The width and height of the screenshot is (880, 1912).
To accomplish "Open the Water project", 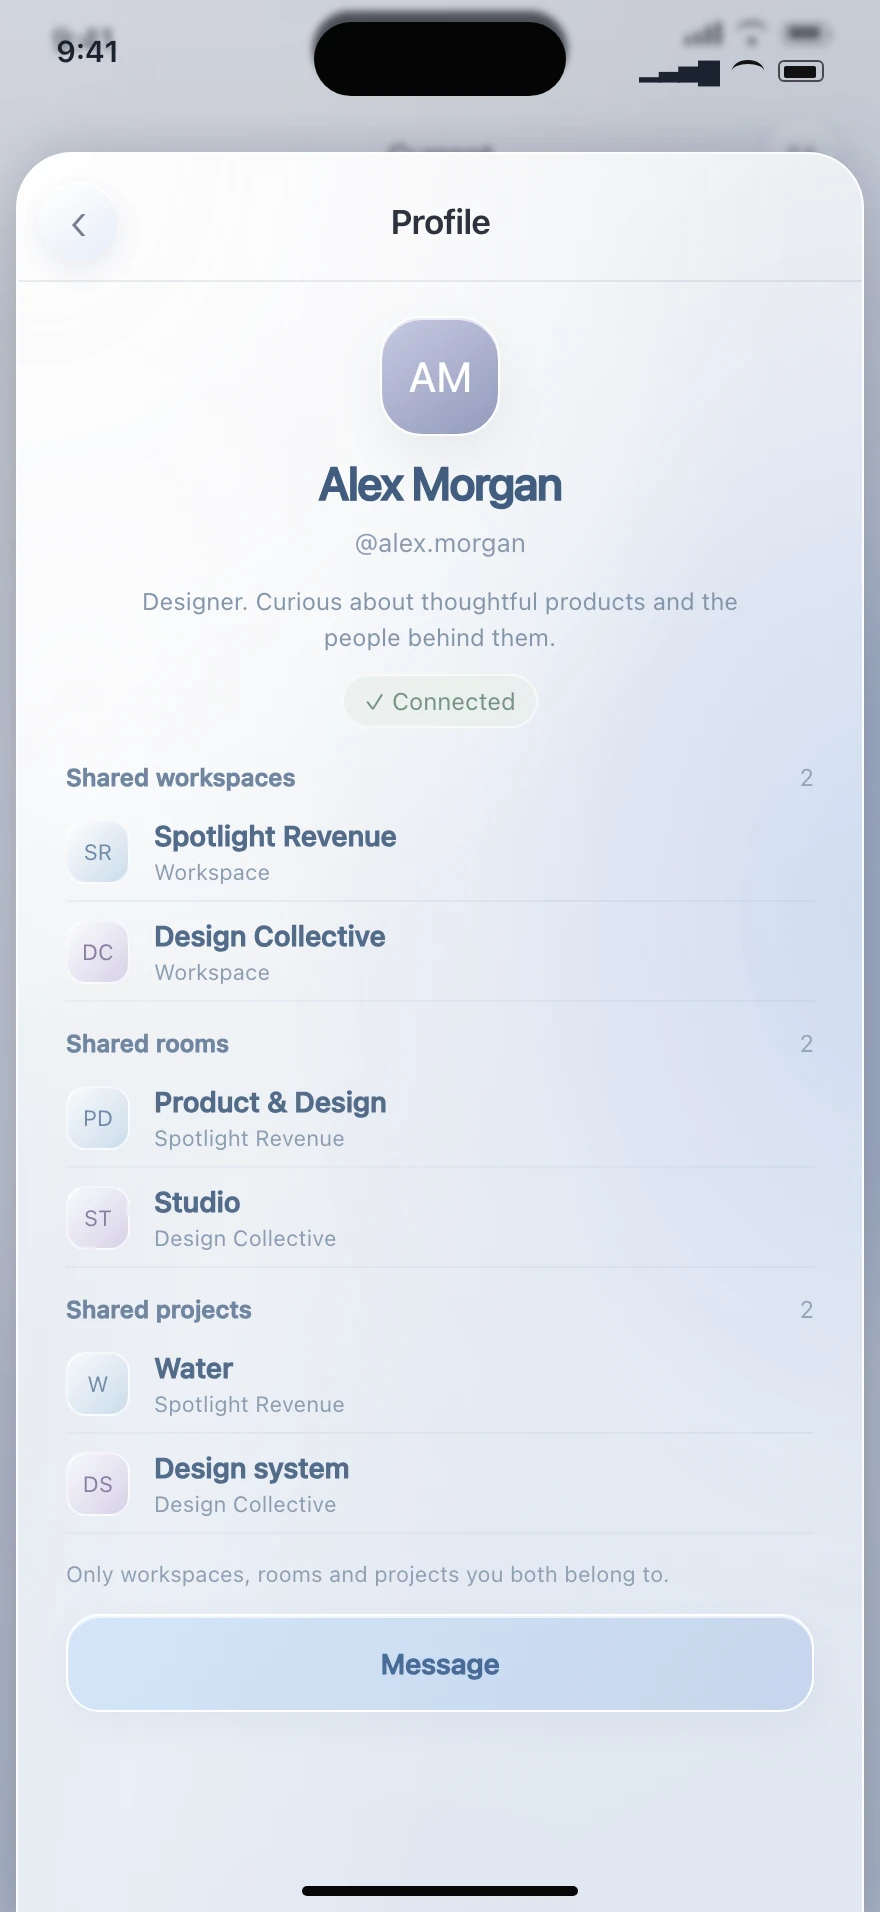I will (x=440, y=1384).
